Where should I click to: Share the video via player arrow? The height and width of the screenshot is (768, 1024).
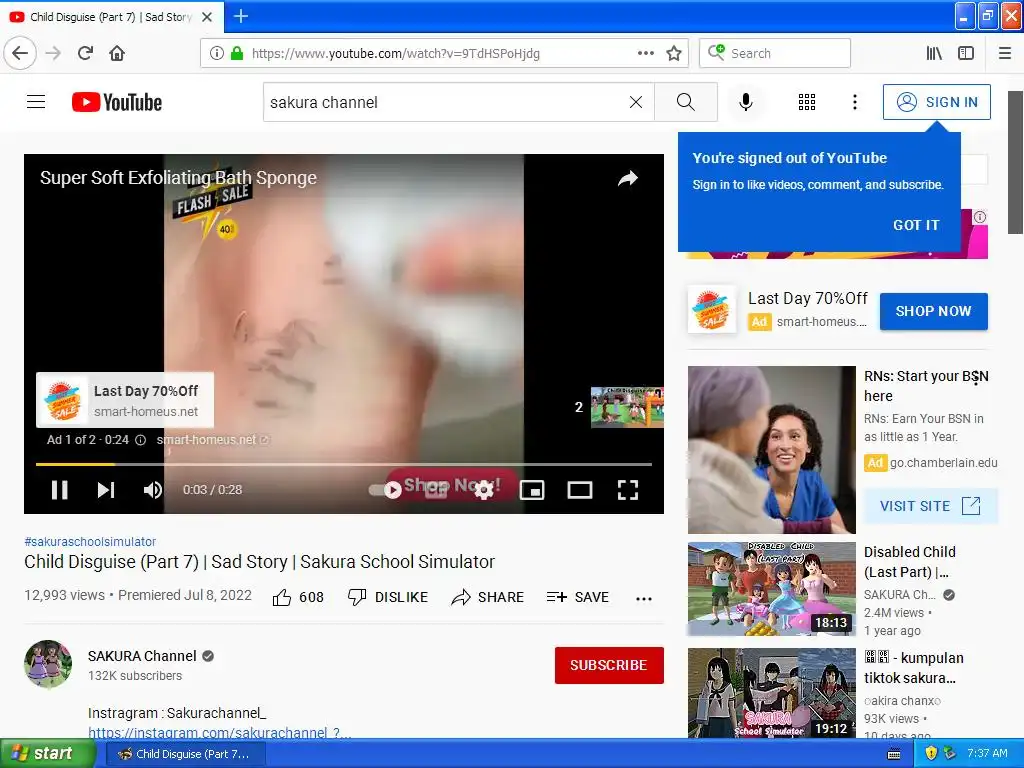click(628, 178)
